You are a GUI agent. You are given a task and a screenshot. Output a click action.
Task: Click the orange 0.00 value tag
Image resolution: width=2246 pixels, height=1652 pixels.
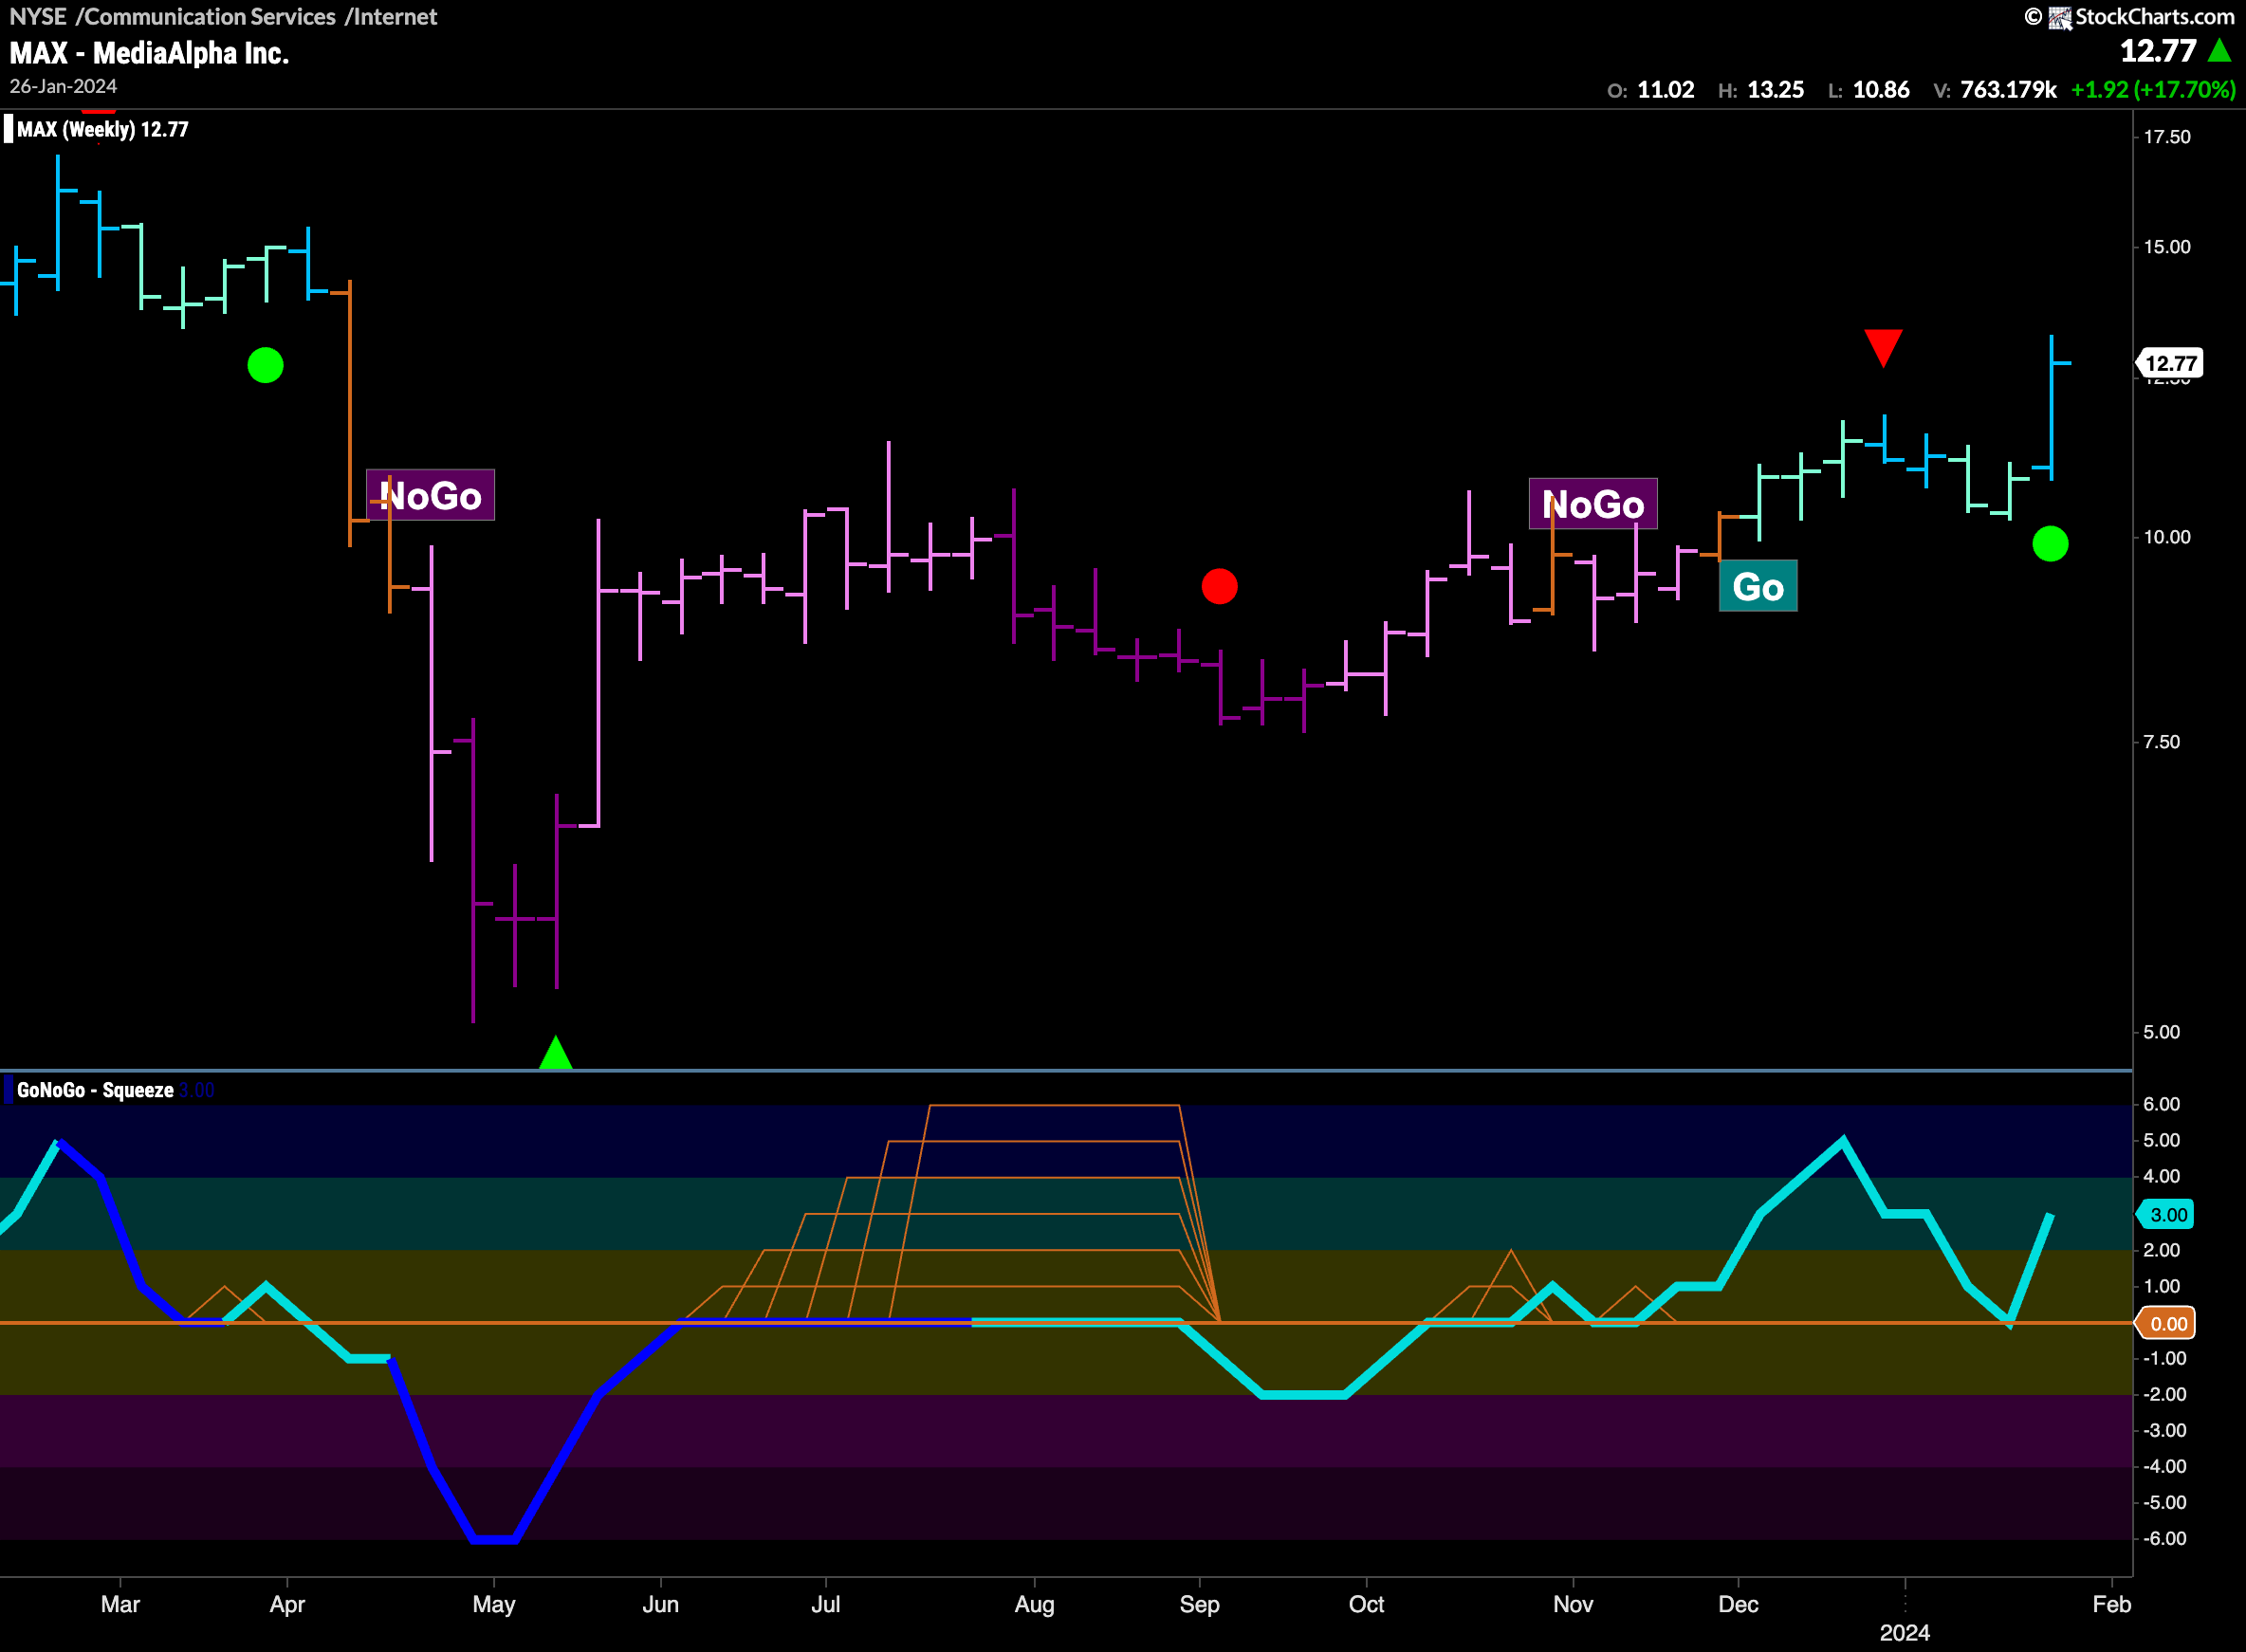(2166, 1323)
